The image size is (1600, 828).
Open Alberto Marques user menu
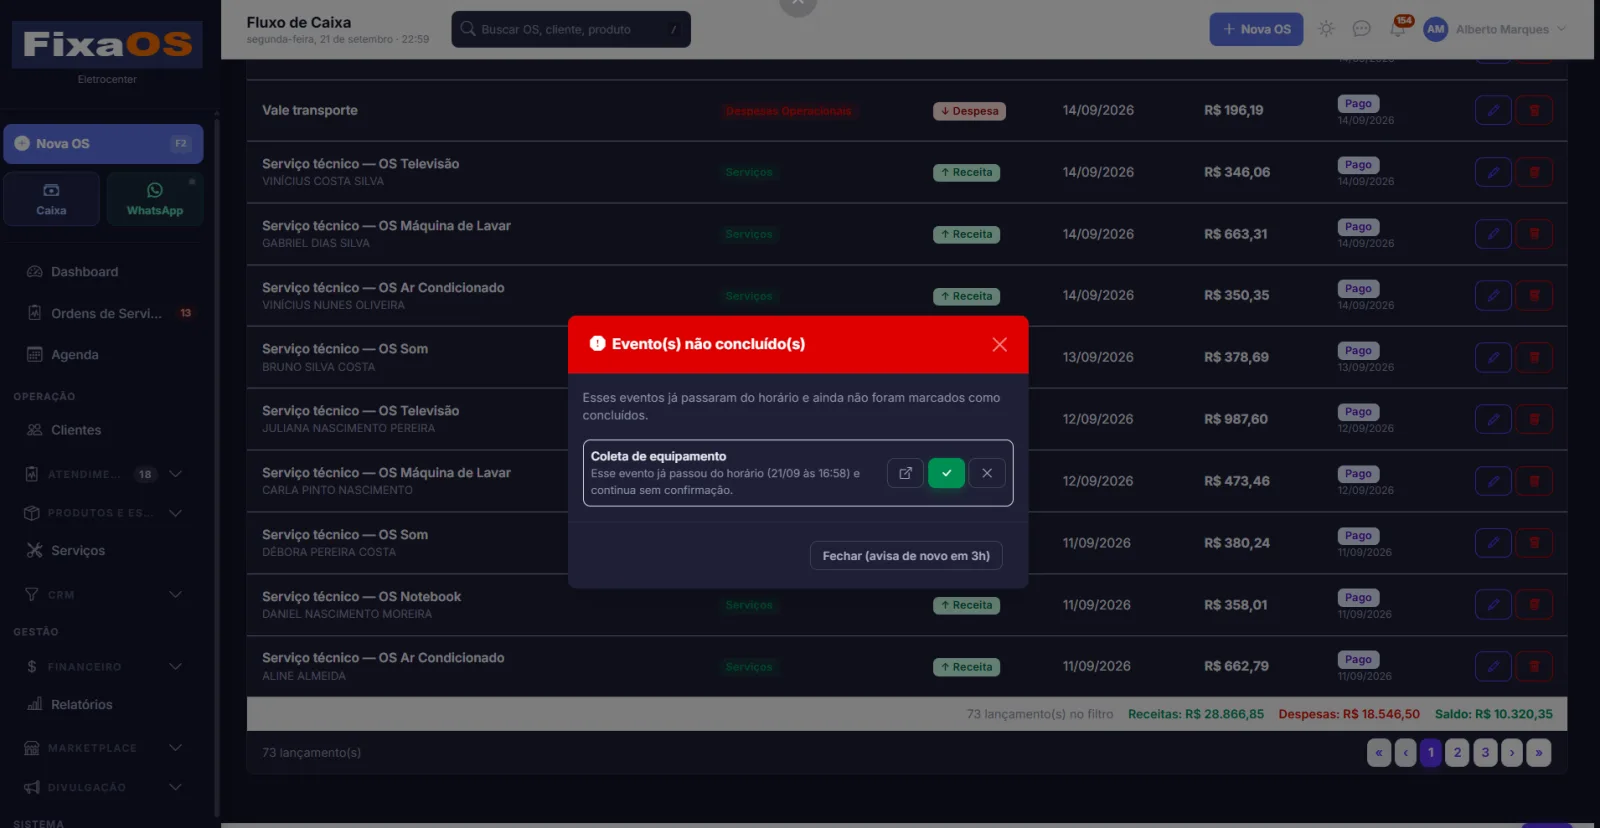coord(1495,29)
